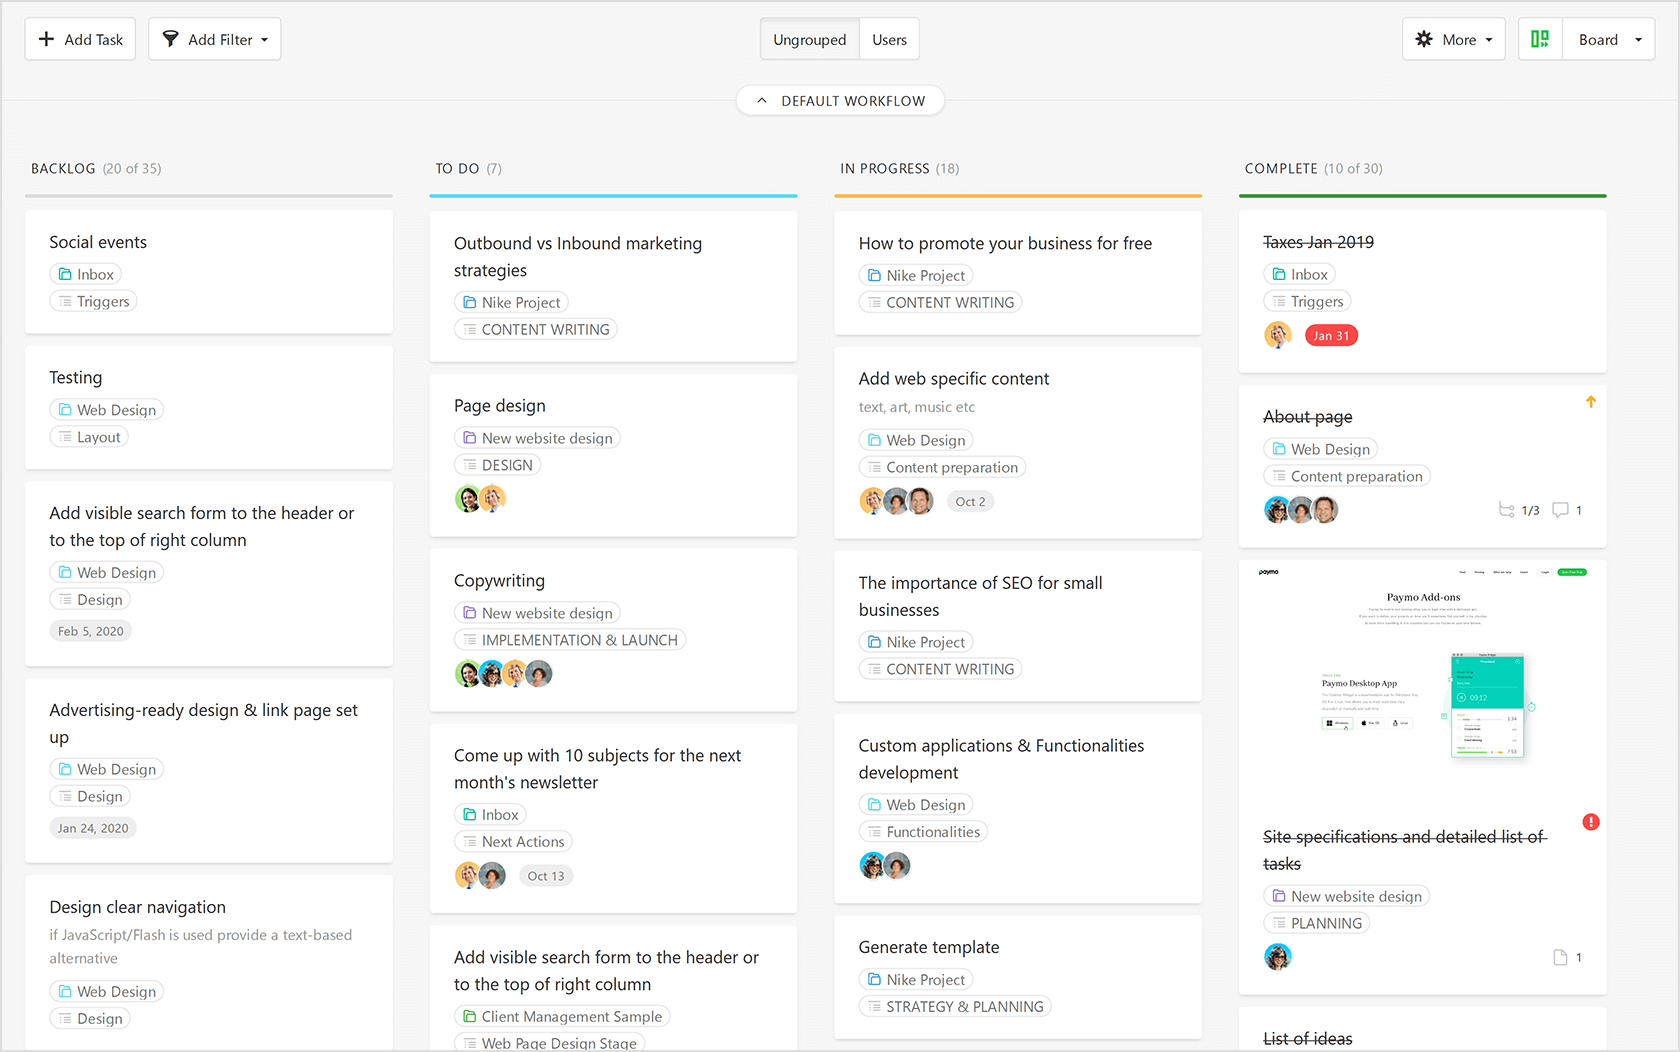Viewport: 1680px width, 1052px height.
Task: Open the Add Filter dropdown
Action: 264,38
